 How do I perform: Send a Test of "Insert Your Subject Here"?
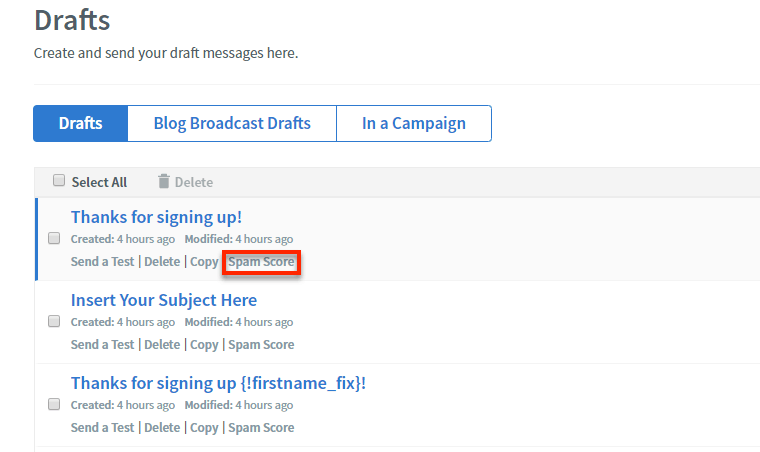[102, 345]
